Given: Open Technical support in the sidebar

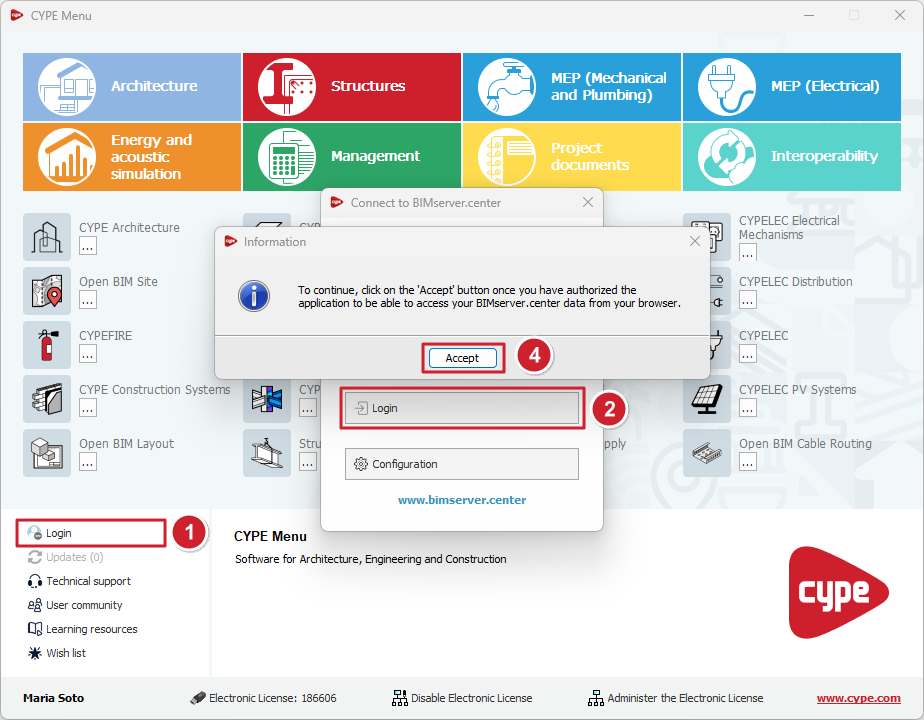Looking at the screenshot, I should 88,581.
